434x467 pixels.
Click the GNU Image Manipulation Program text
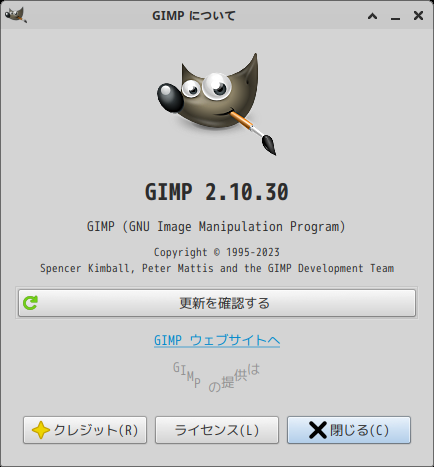point(216,227)
